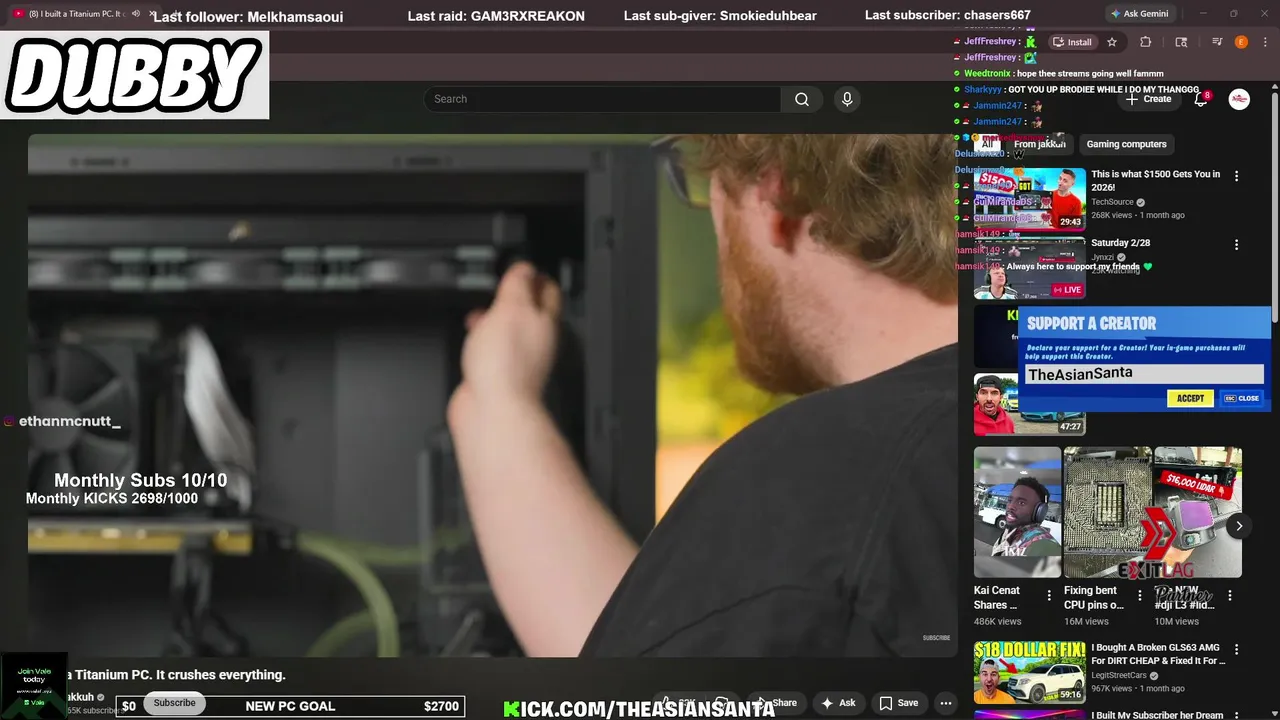Open the 47:27 duration video thumbnail
This screenshot has height=720, width=1280.
(1029, 405)
